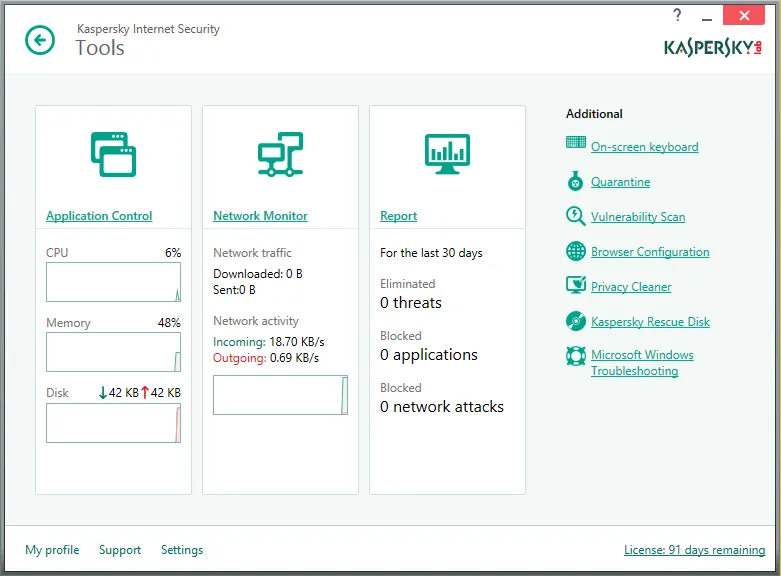Click 'For the last 30 days' text
Screen dimensions: 781x576
(x=431, y=253)
